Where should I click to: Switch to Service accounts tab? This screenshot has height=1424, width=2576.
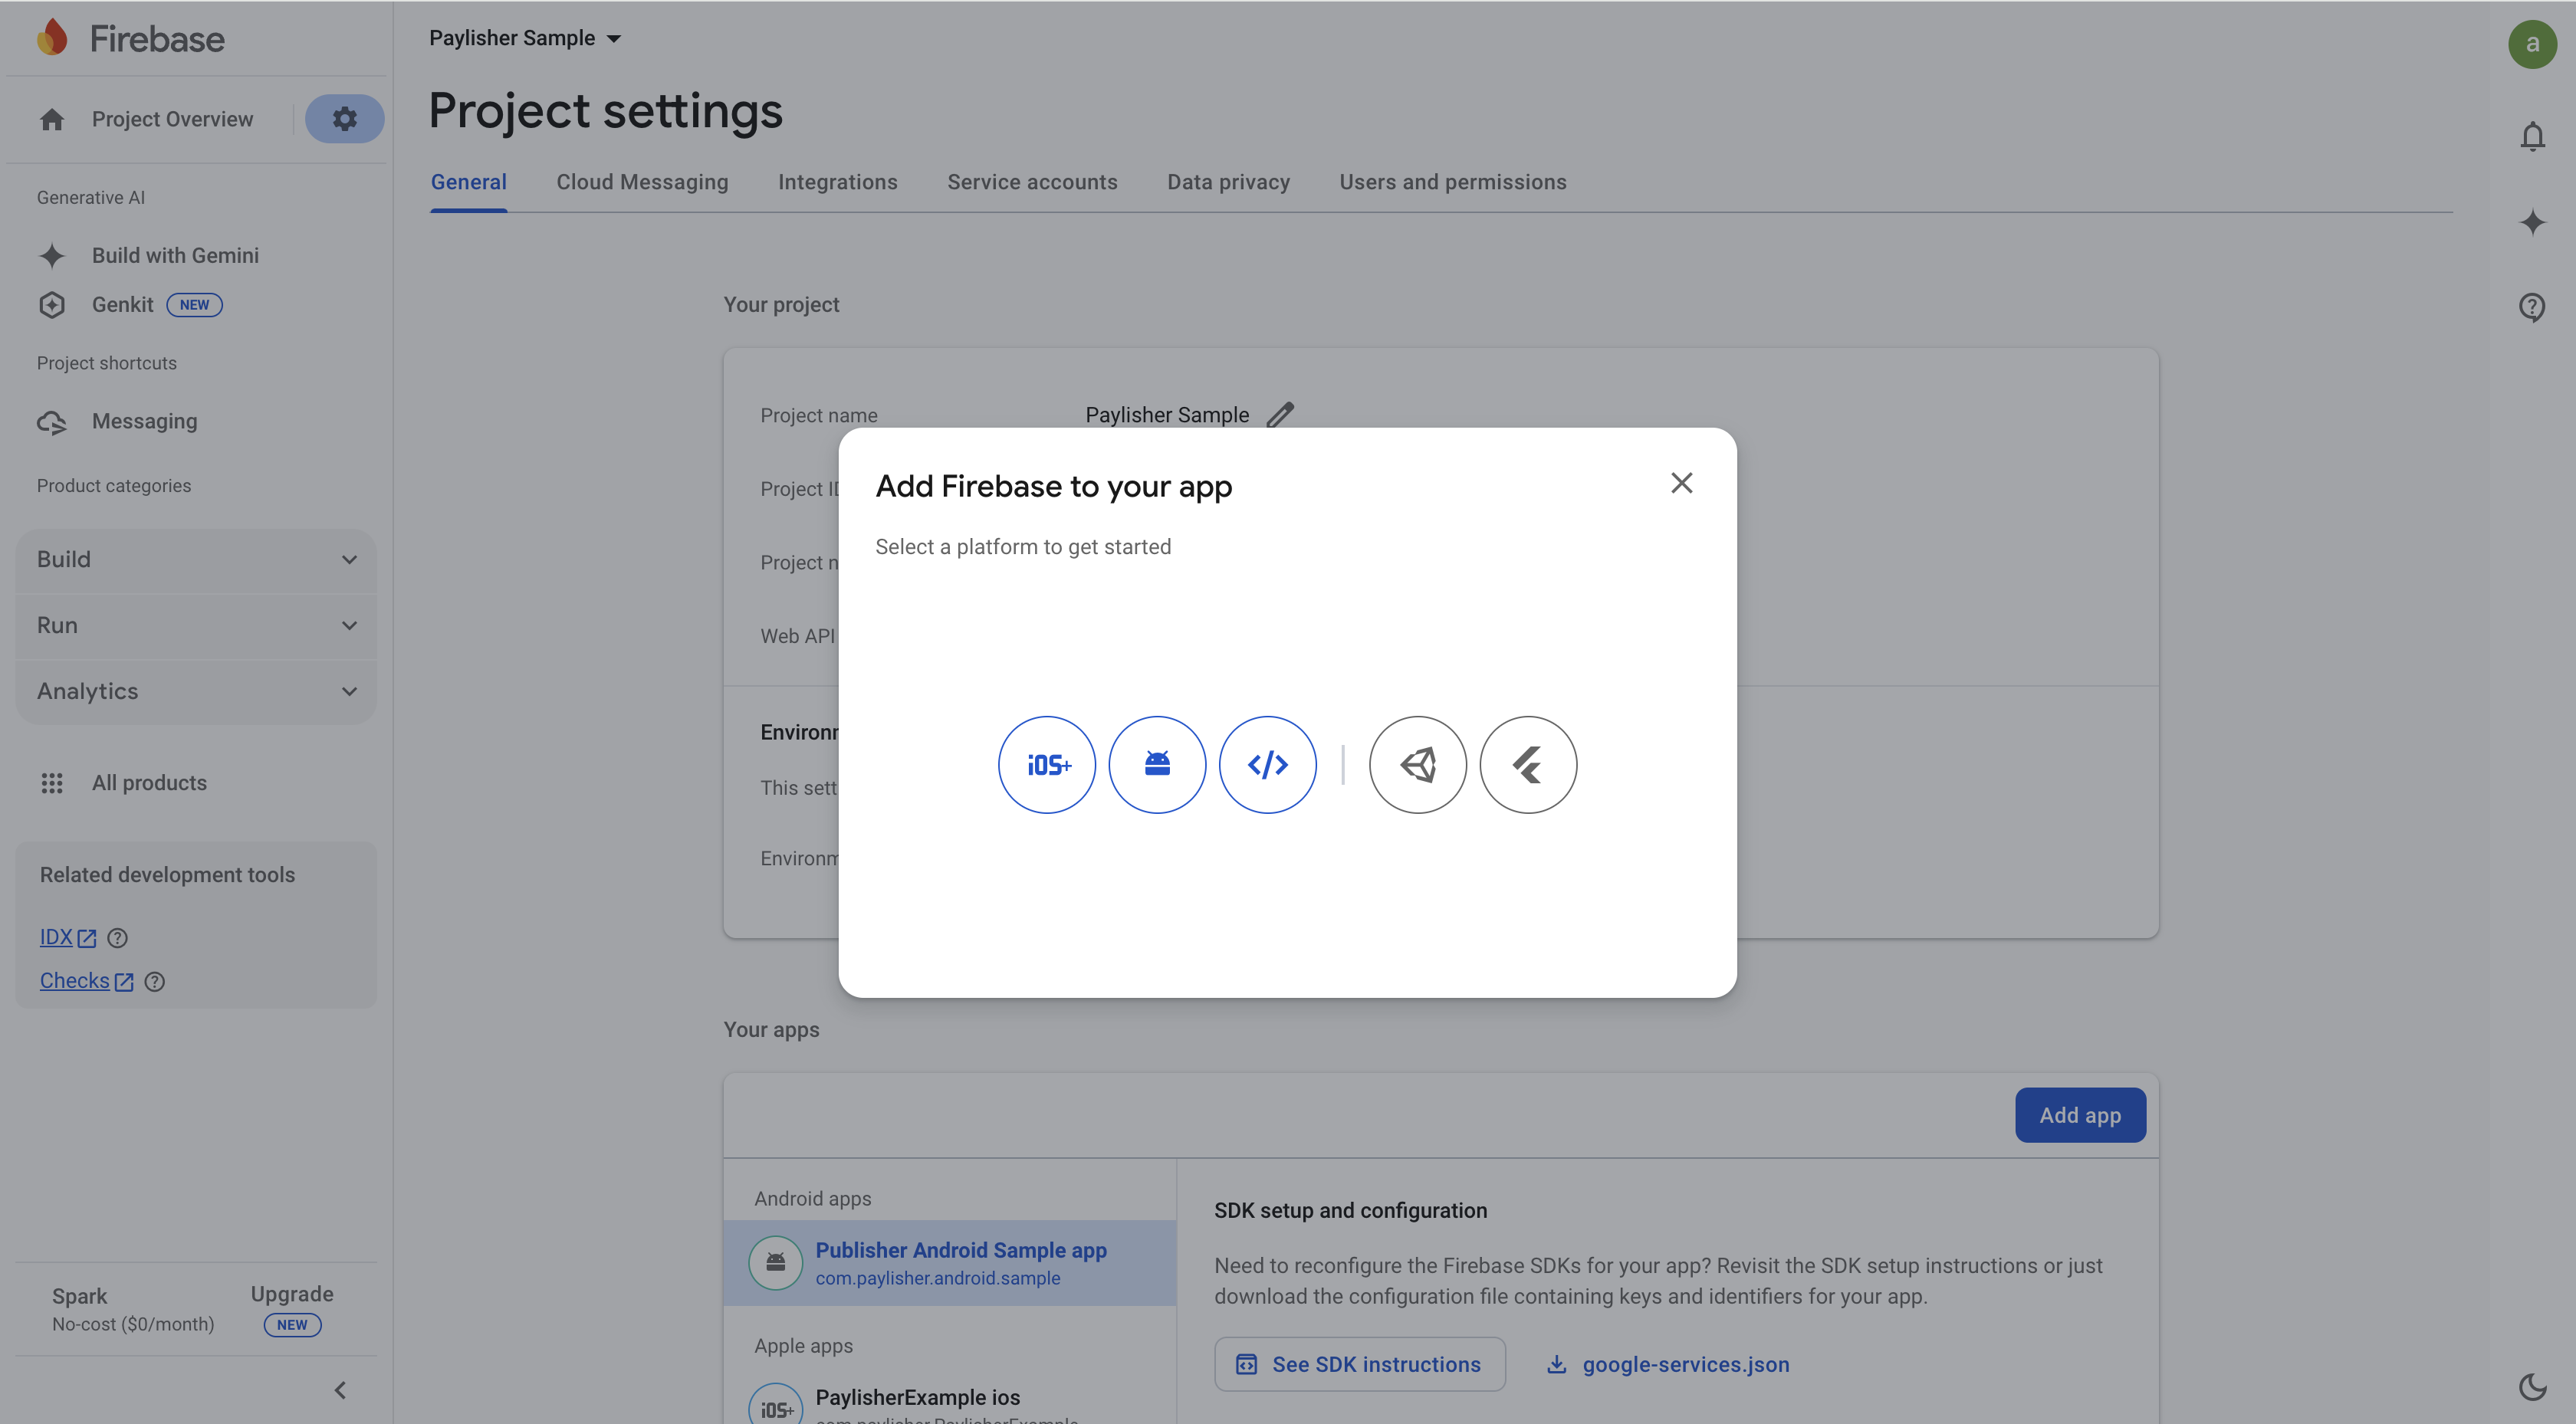pos(1032,182)
